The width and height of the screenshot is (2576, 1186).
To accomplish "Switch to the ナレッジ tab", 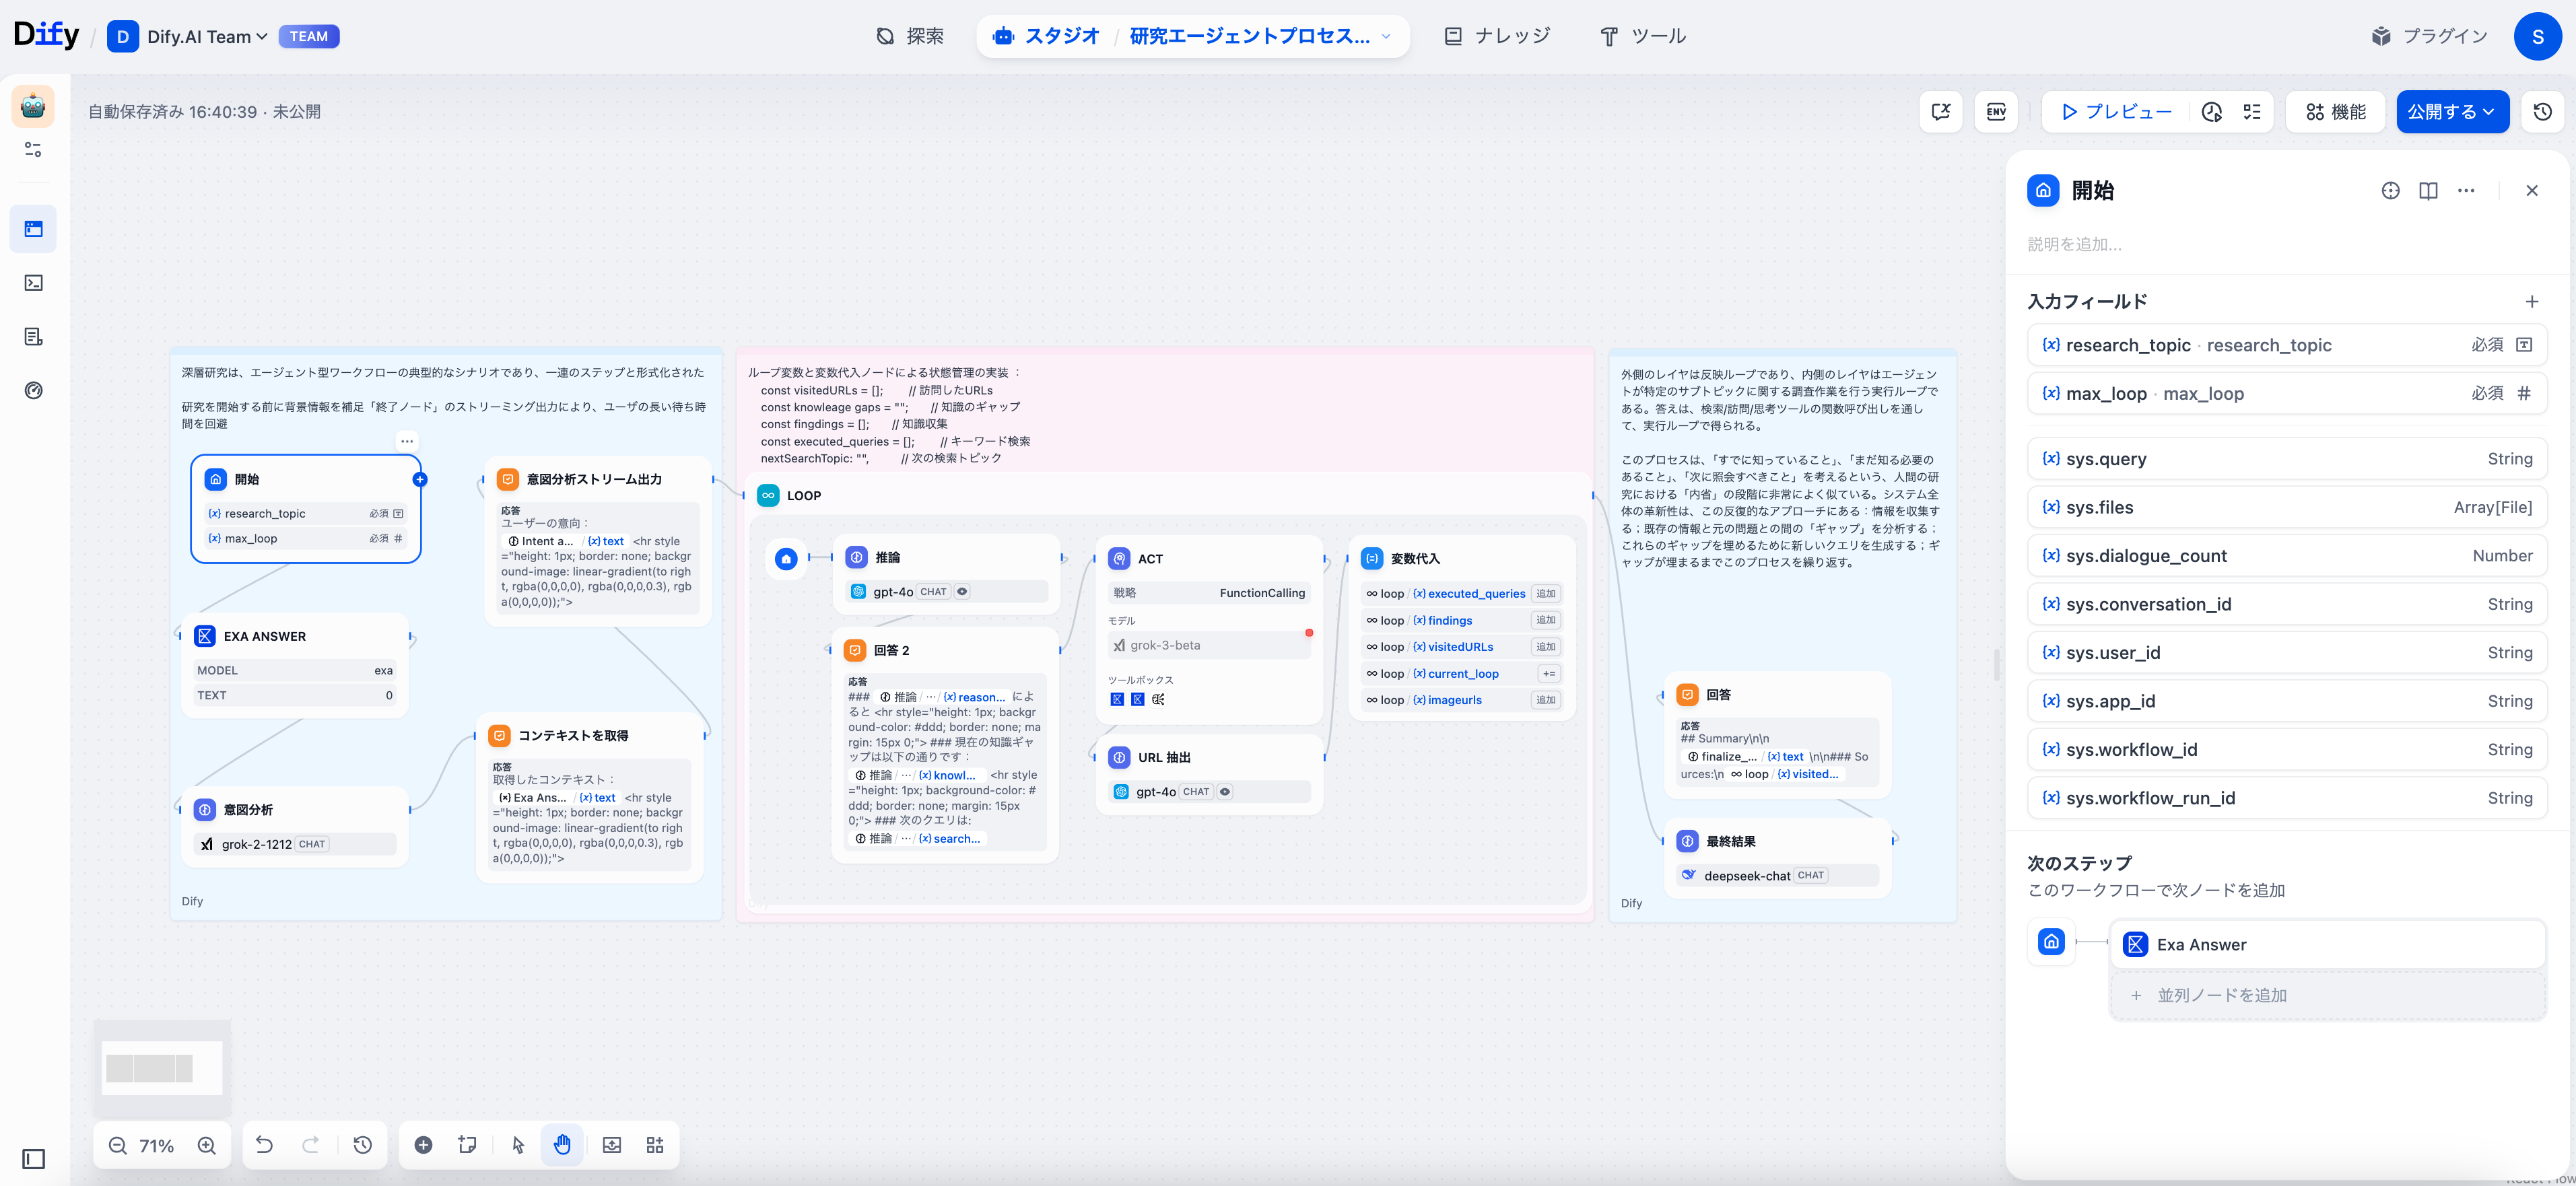I will [1497, 37].
